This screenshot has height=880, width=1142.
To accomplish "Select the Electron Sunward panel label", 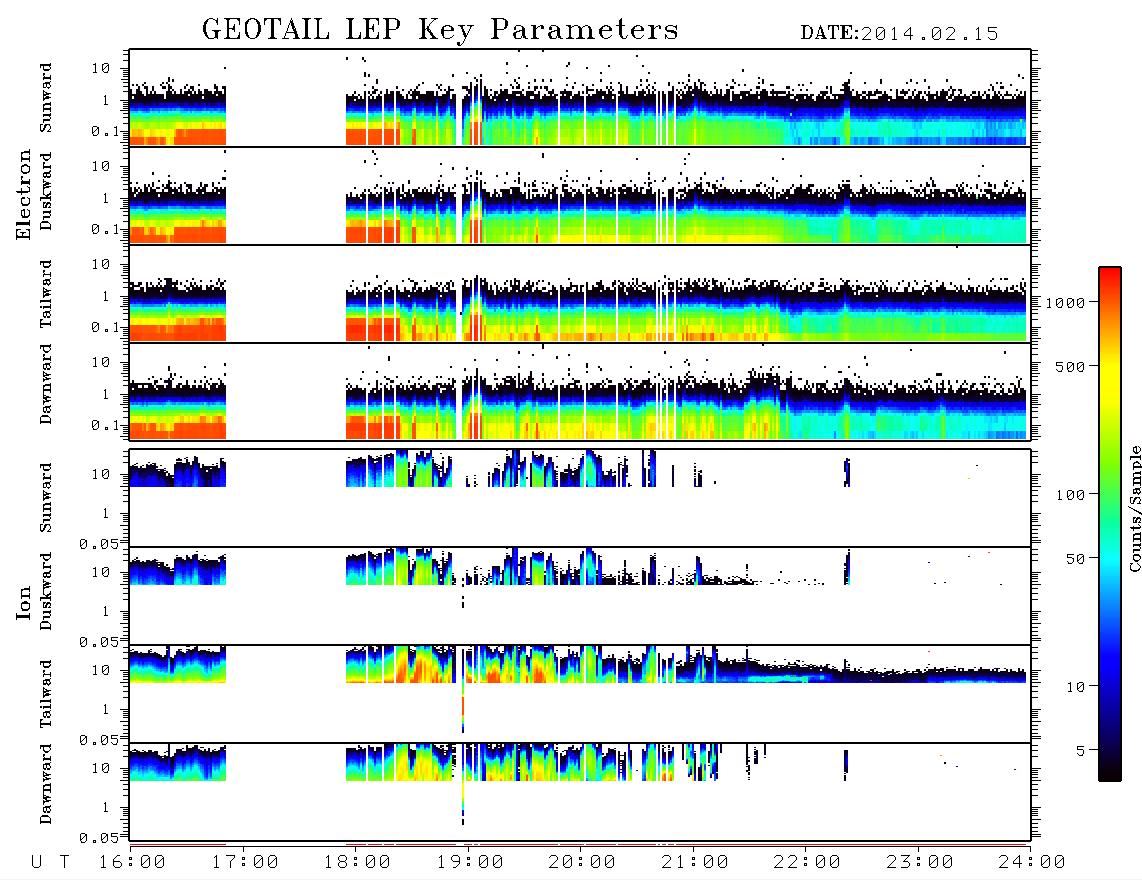I will click(x=46, y=98).
